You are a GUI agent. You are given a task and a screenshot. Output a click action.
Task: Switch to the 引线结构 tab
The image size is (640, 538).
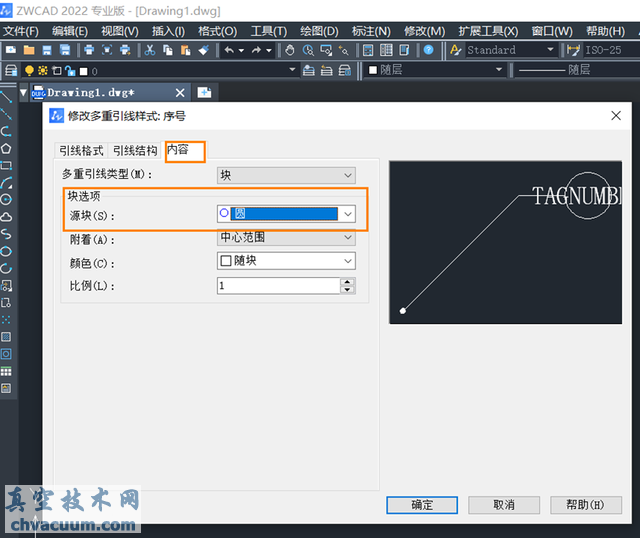coord(135,150)
